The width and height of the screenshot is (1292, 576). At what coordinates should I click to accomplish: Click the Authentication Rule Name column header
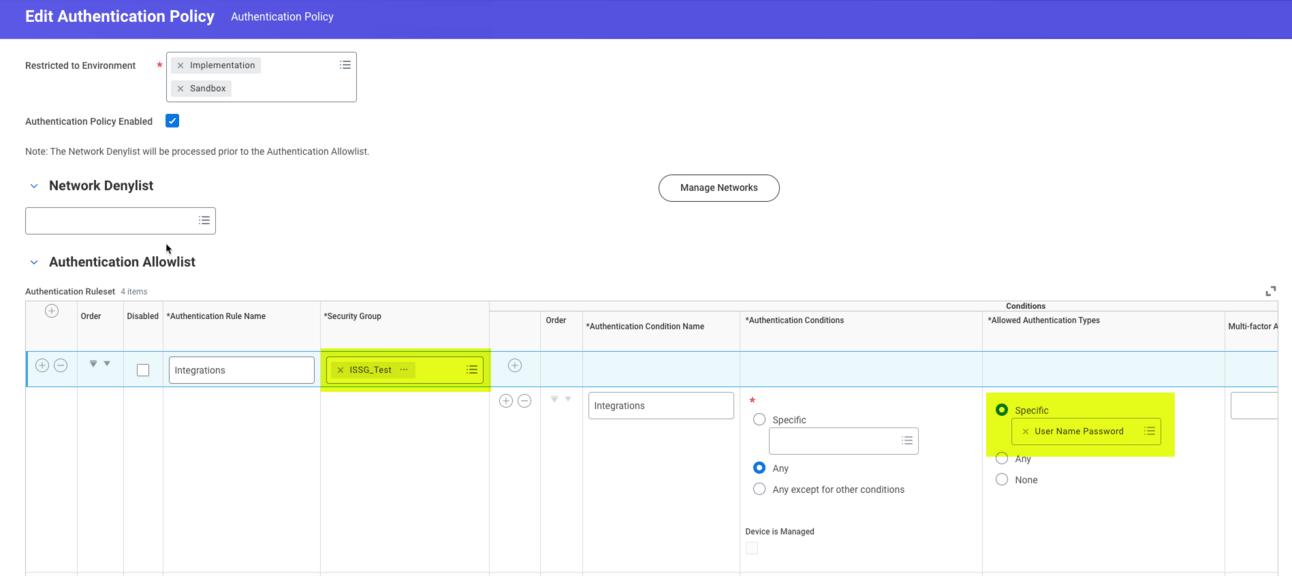(216, 316)
